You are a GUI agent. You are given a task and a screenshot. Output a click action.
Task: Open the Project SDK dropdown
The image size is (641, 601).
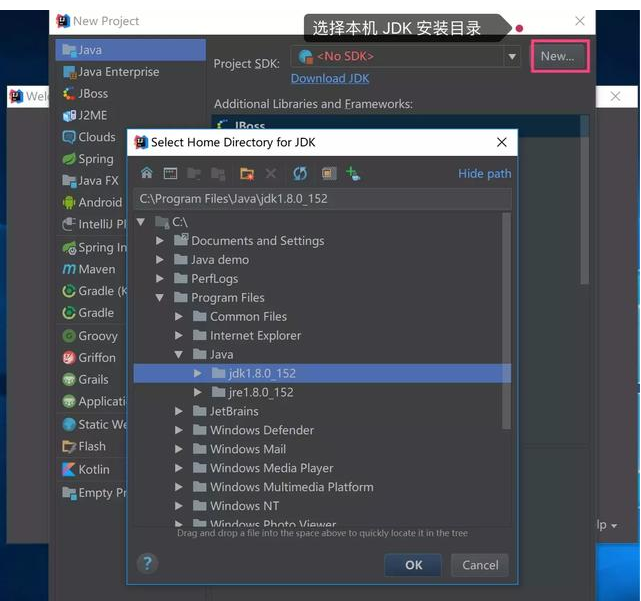click(x=512, y=57)
